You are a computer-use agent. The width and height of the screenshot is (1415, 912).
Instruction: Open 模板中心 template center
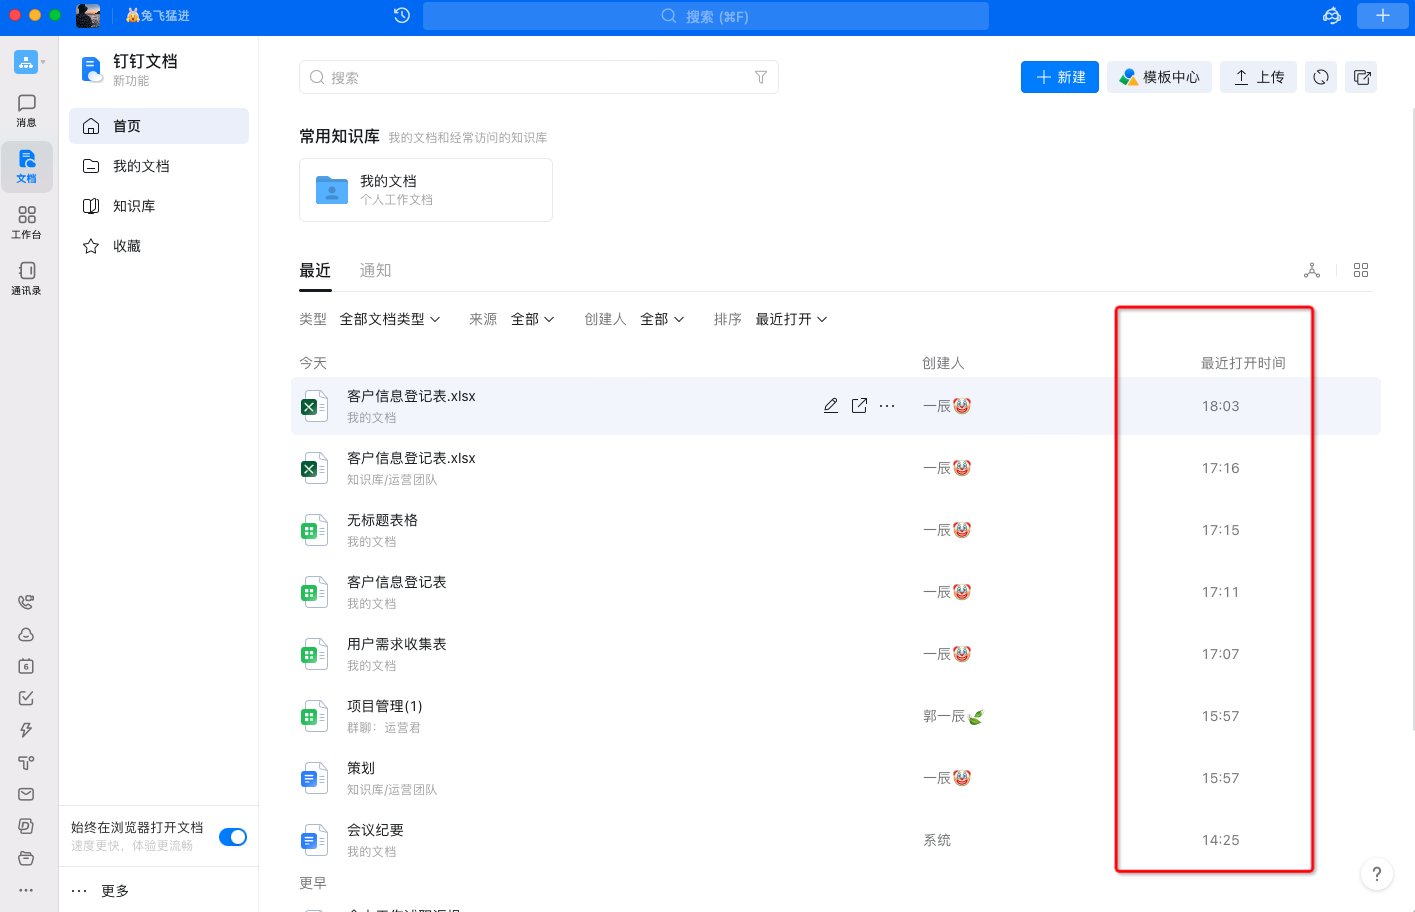coord(1159,77)
